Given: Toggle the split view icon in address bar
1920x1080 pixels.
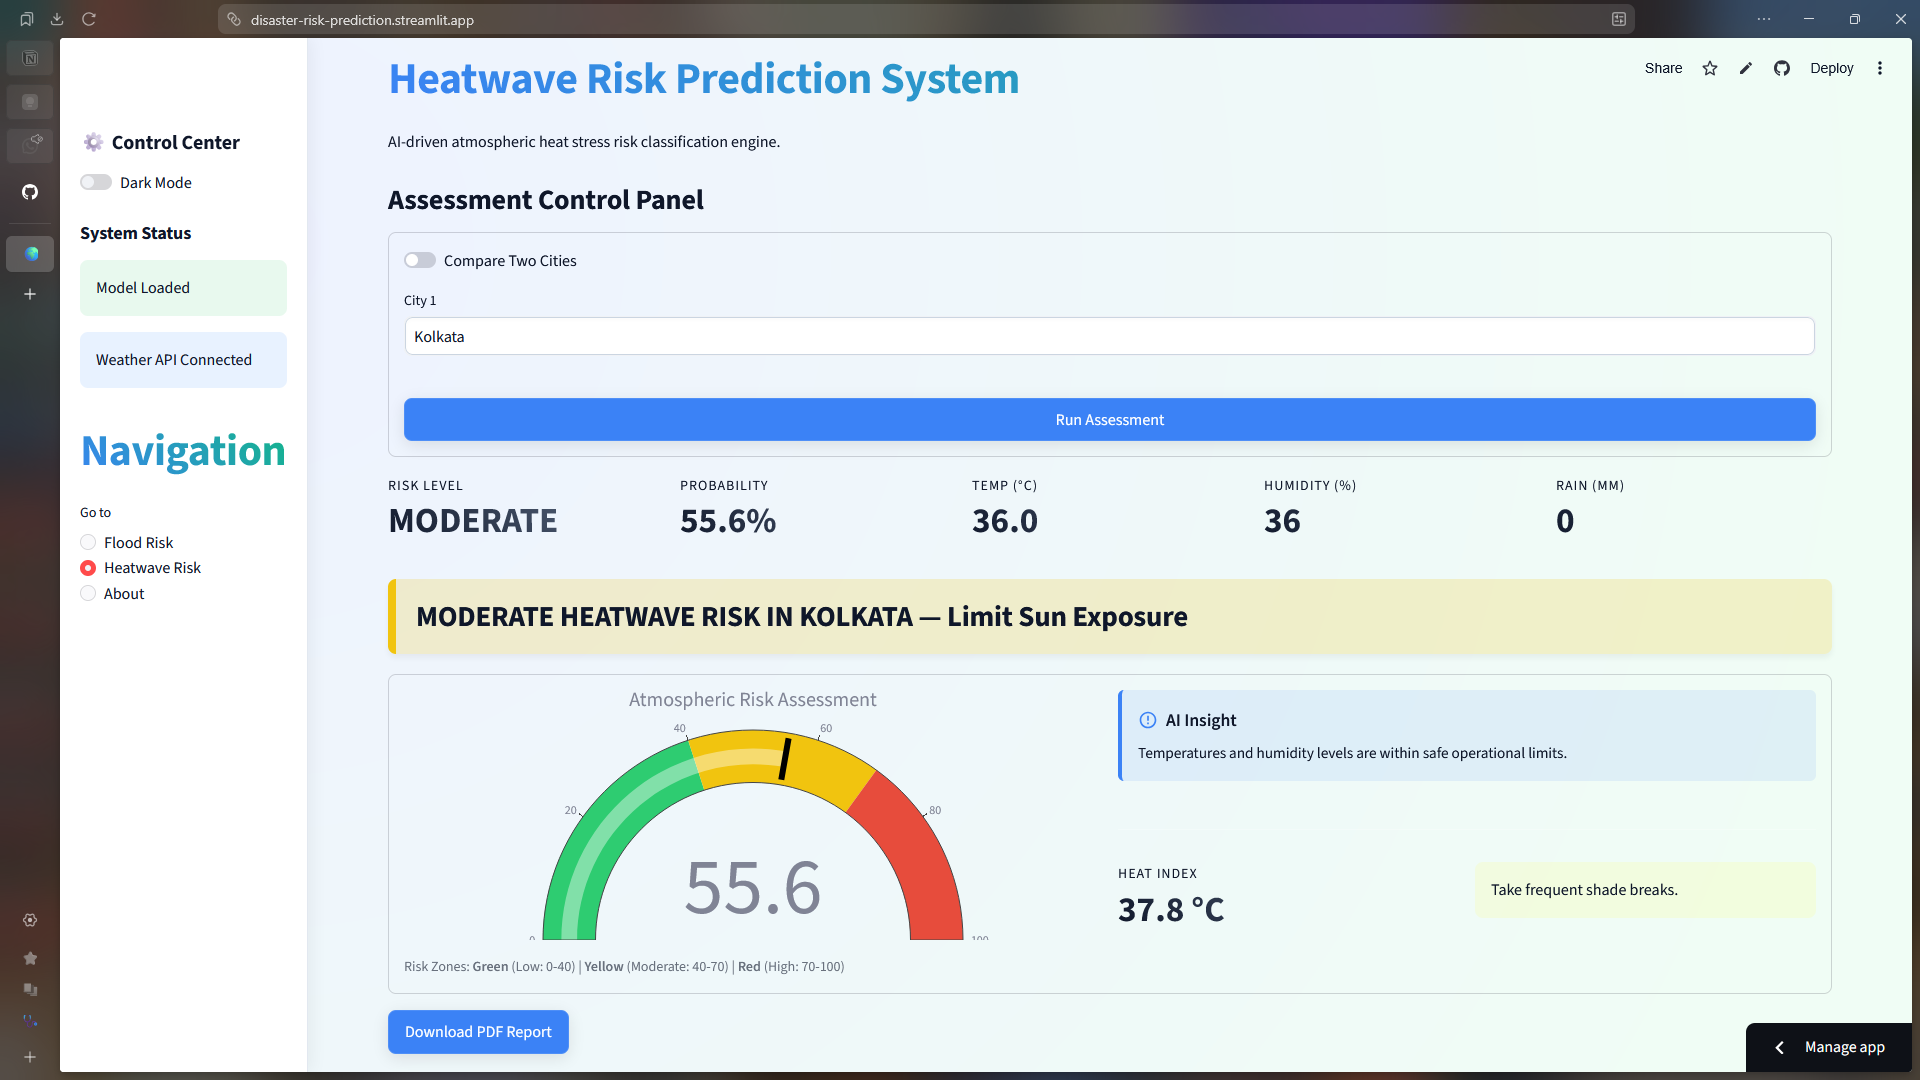Looking at the screenshot, I should pos(1618,19).
